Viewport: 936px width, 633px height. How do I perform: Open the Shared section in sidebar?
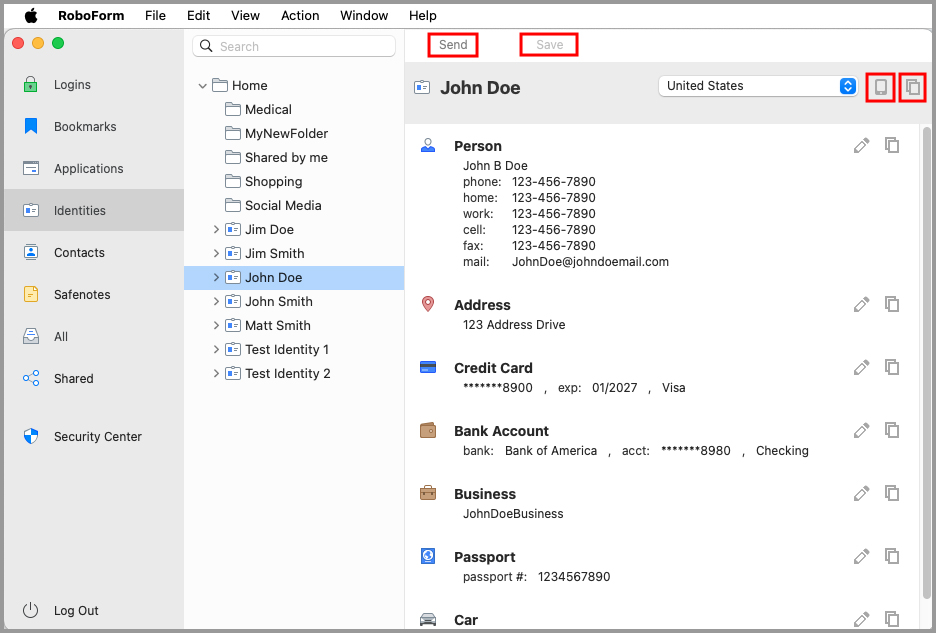(73, 379)
